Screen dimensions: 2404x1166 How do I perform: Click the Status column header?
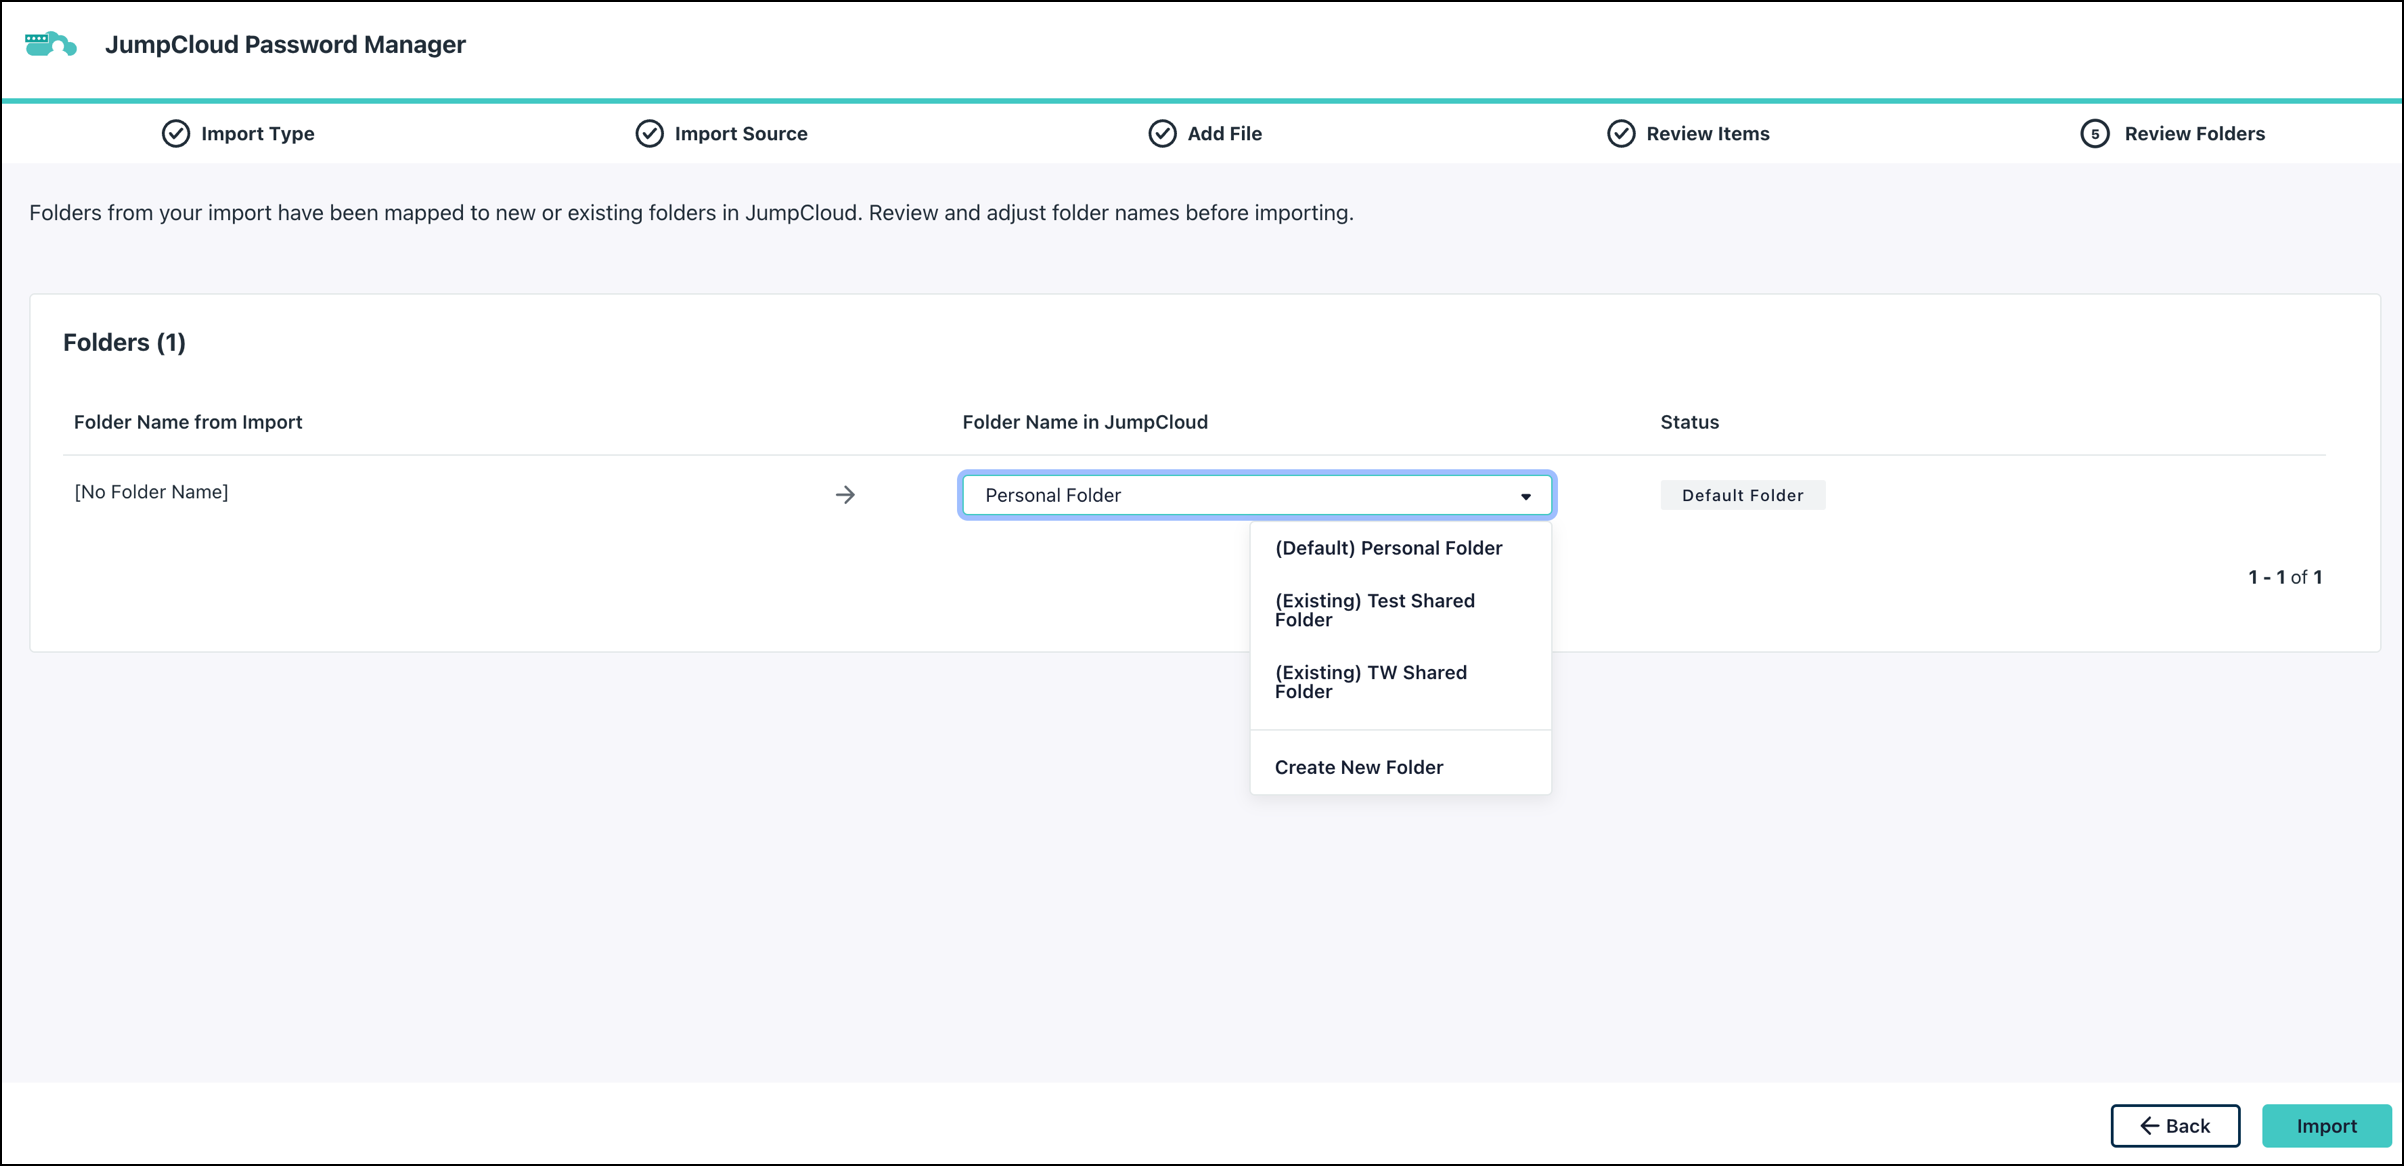[1690, 422]
